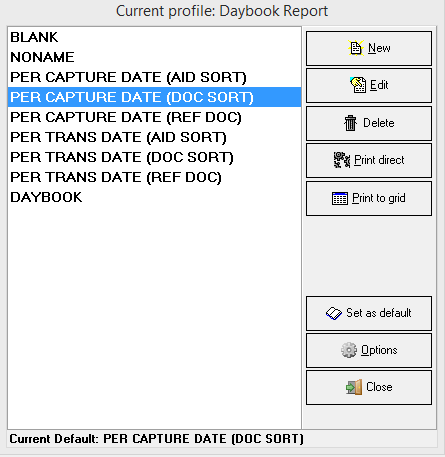The image size is (445, 457).
Task: Click the New profile document icon
Action: pyautogui.click(x=356, y=48)
